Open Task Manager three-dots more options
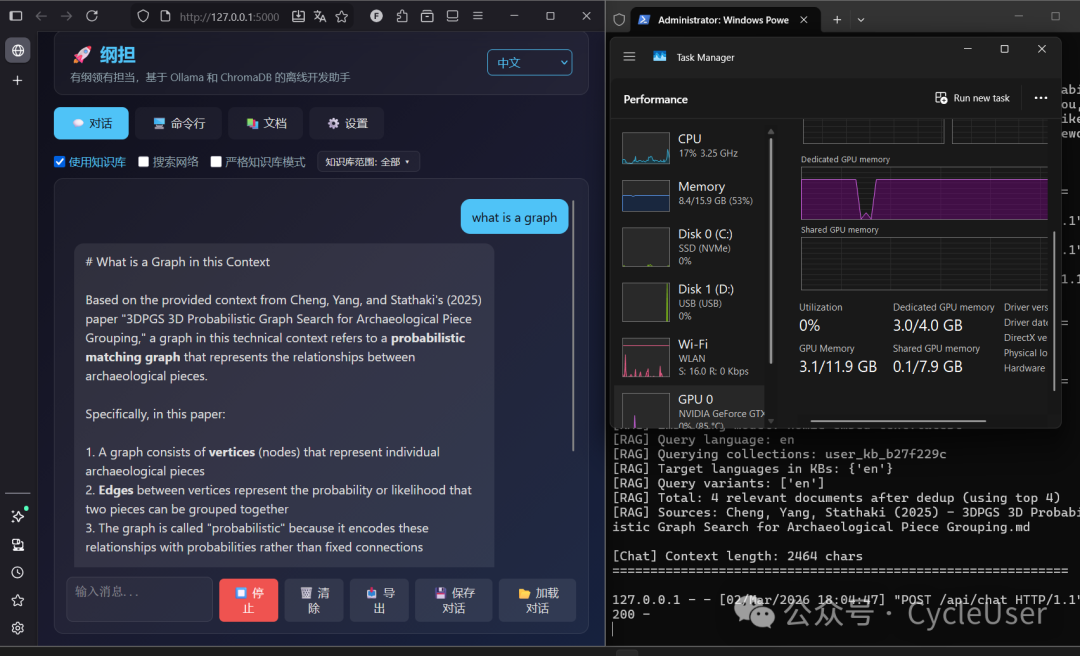Image resolution: width=1080 pixels, height=656 pixels. click(1041, 98)
